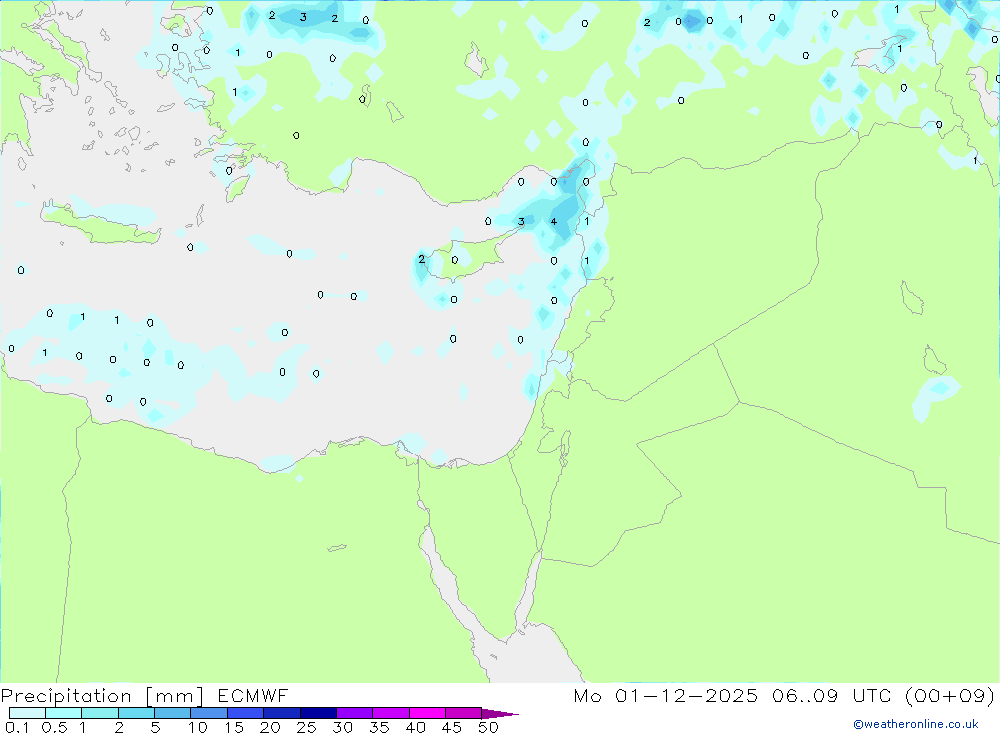Select the 20–25 mm legend color box

click(x=281, y=713)
